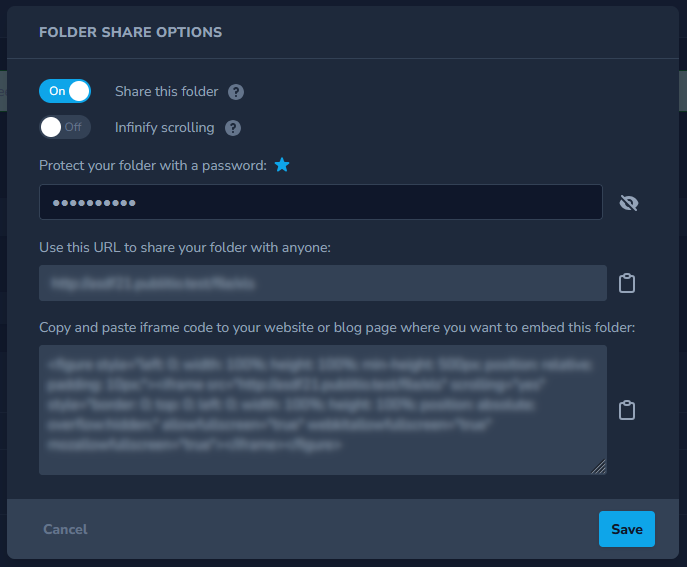Click the Use this URL label
687x567 pixels.
tap(185, 248)
